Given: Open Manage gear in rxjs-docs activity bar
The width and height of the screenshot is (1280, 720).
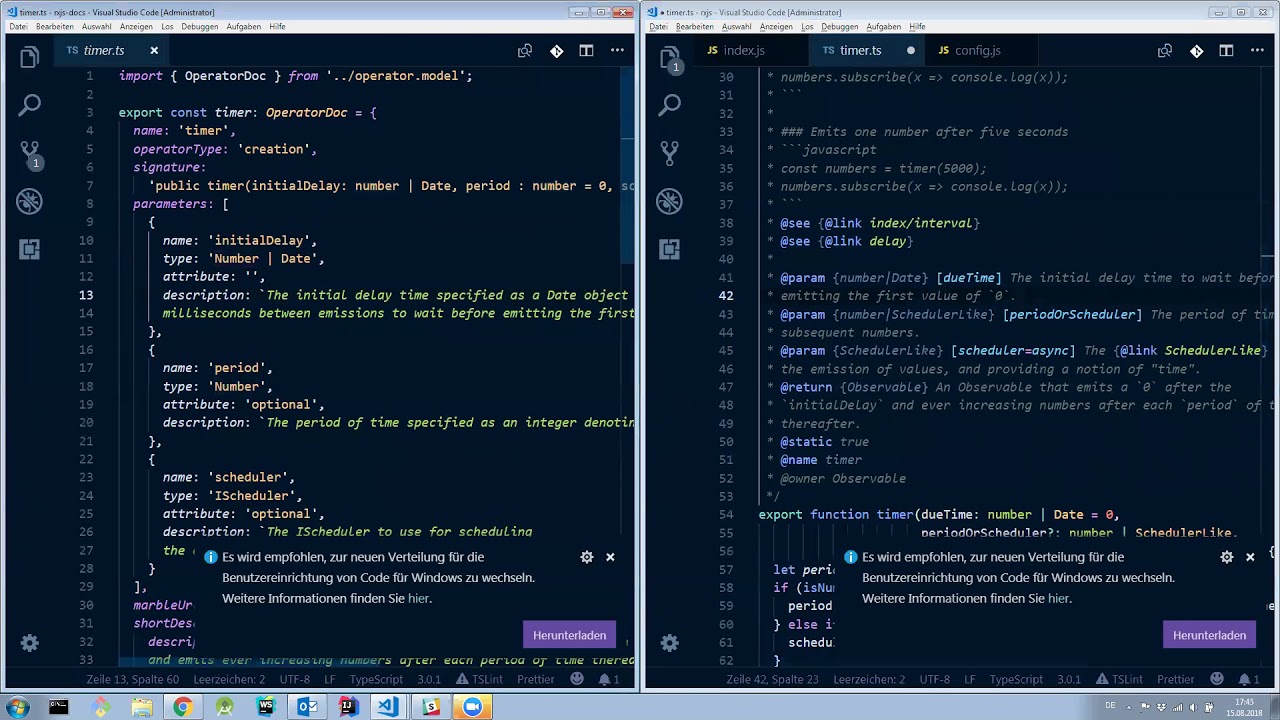Looking at the screenshot, I should 29,643.
